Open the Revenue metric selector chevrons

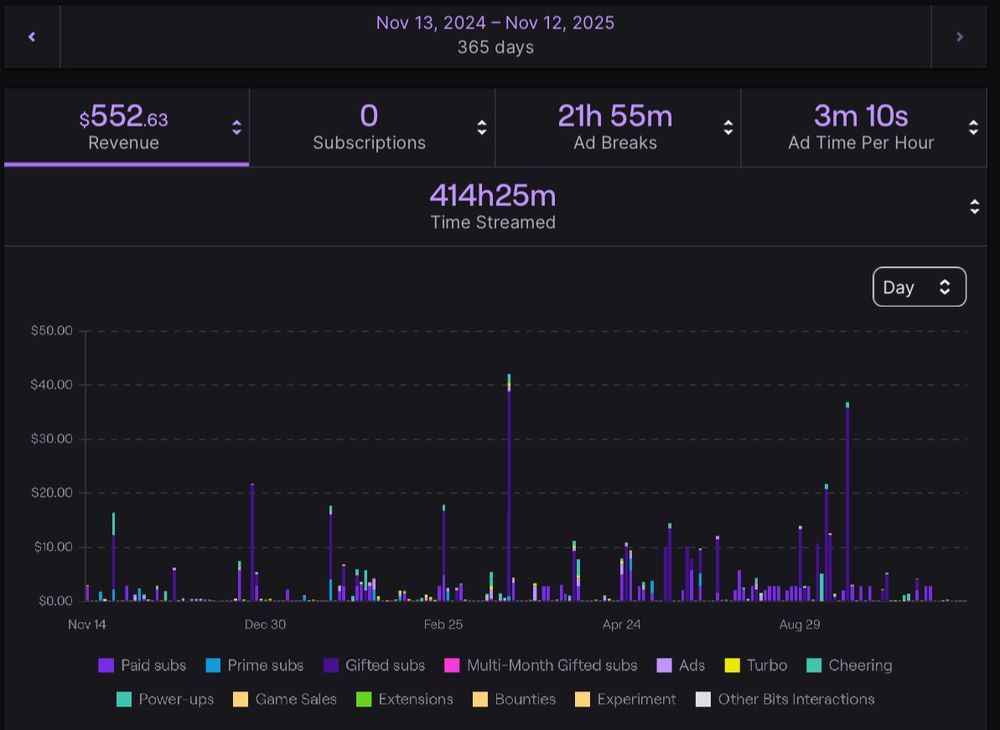[x=236, y=127]
